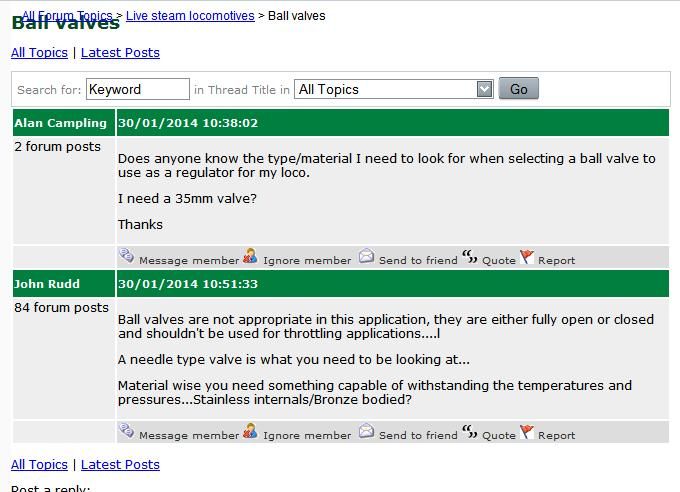The image size is (680, 492).
Task: Click Send to friend envelope in Alan's post
Action: [x=366, y=256]
